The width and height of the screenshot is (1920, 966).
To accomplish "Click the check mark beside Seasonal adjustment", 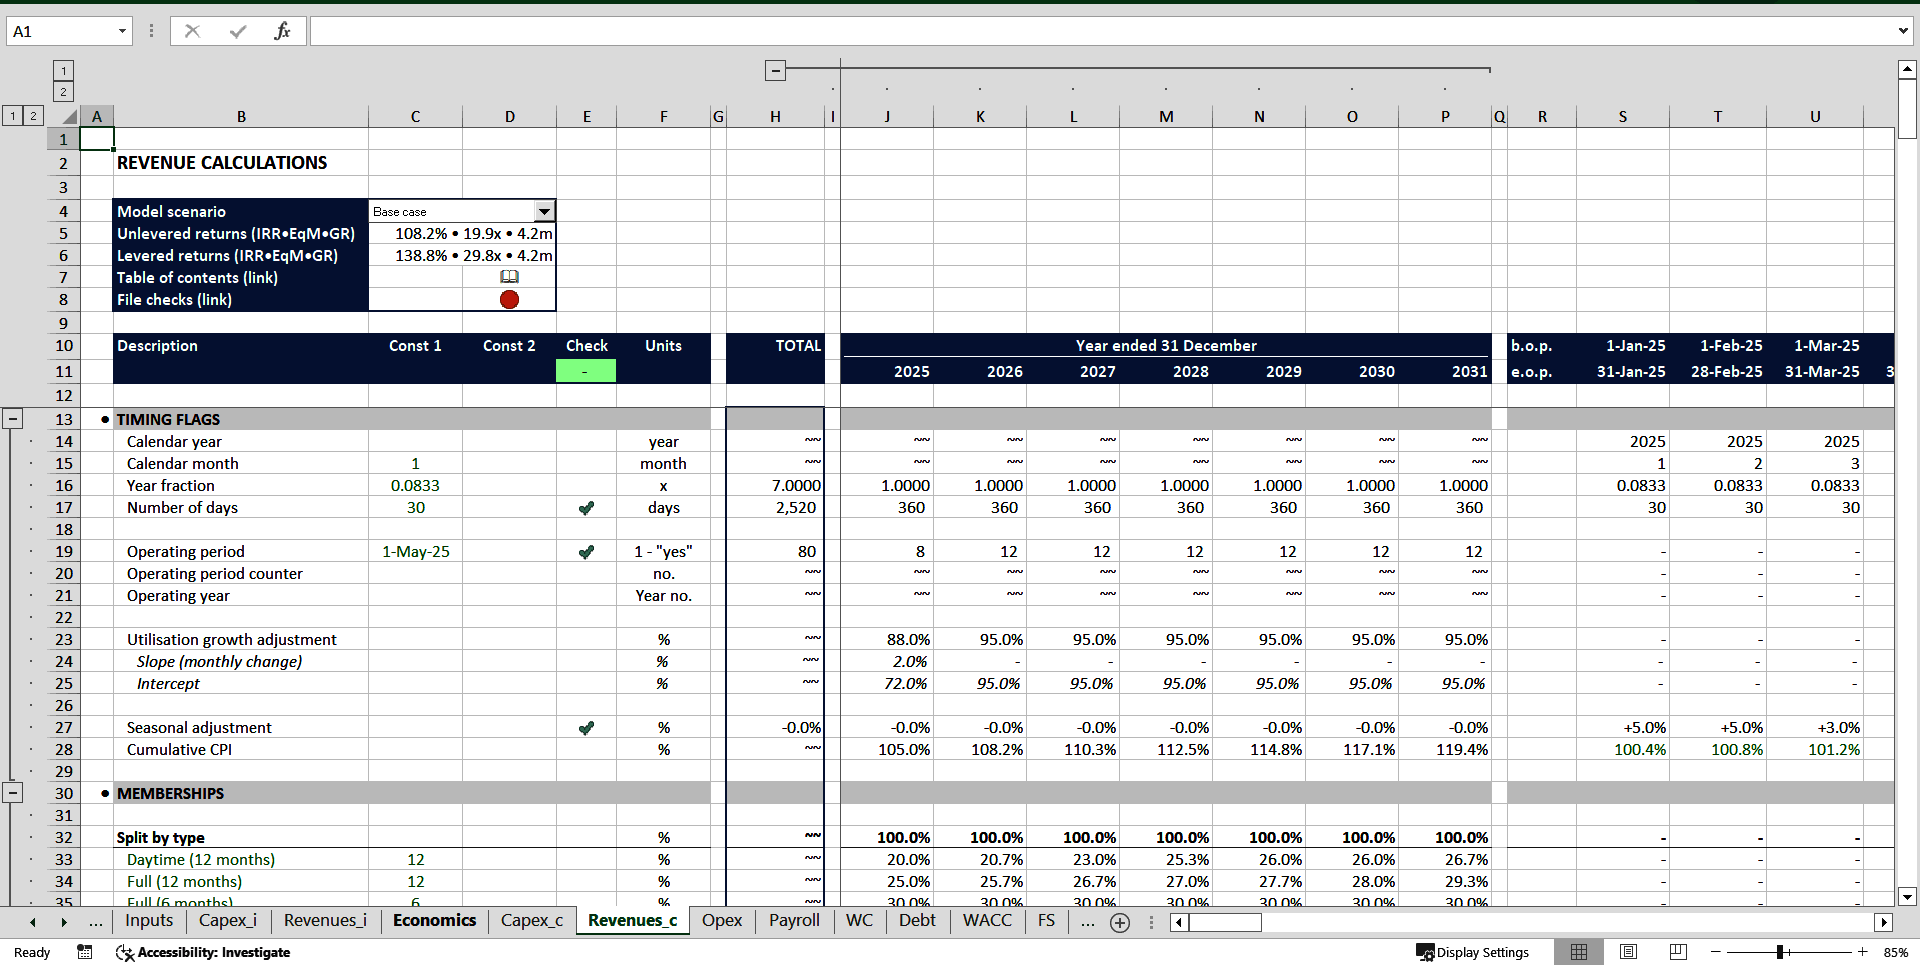I will coord(586,727).
